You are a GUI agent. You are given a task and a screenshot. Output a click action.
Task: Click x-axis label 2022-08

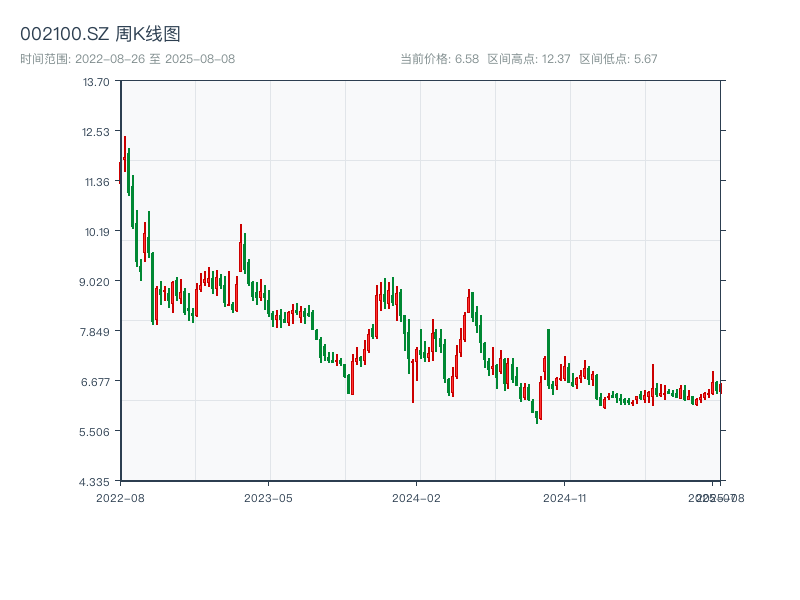(120, 498)
